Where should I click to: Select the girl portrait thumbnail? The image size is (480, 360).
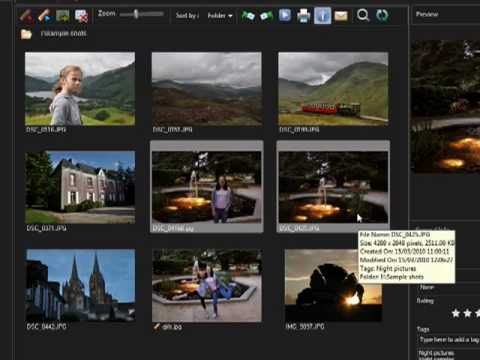click(x=80, y=89)
